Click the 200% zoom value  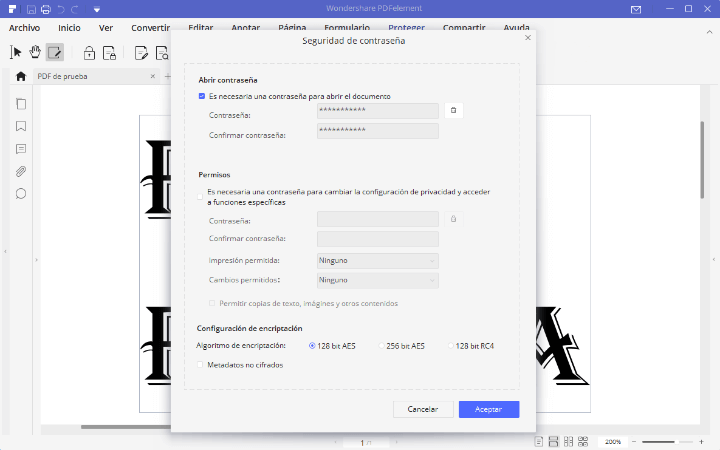613,442
